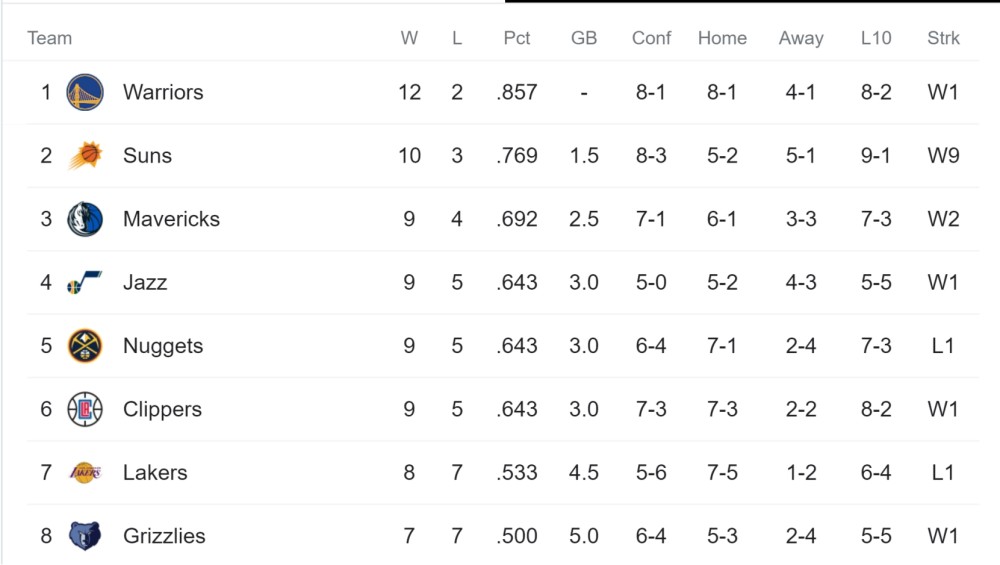Click the Team column header
This screenshot has width=1000, height=565.
pyautogui.click(x=49, y=38)
